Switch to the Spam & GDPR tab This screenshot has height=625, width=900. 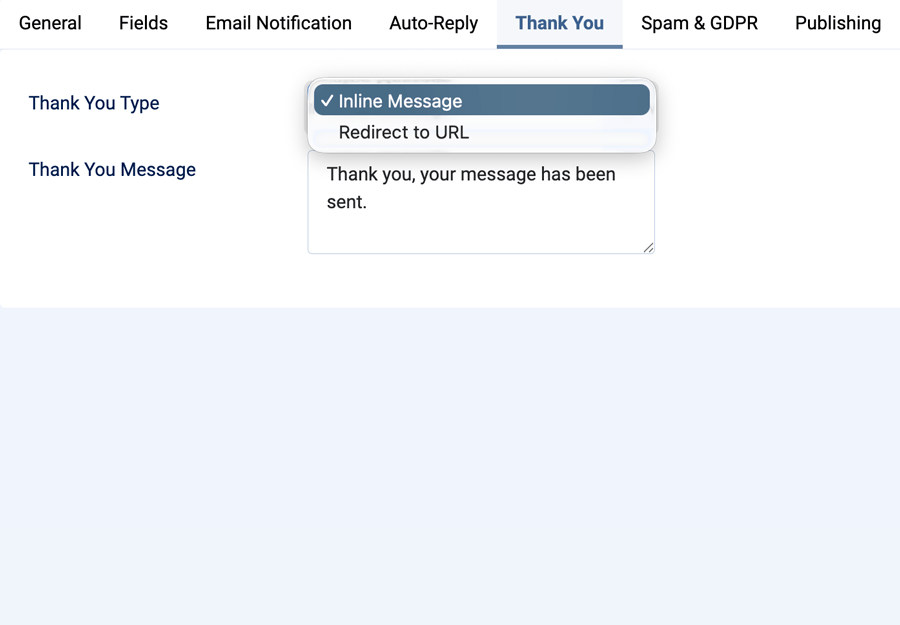[699, 23]
